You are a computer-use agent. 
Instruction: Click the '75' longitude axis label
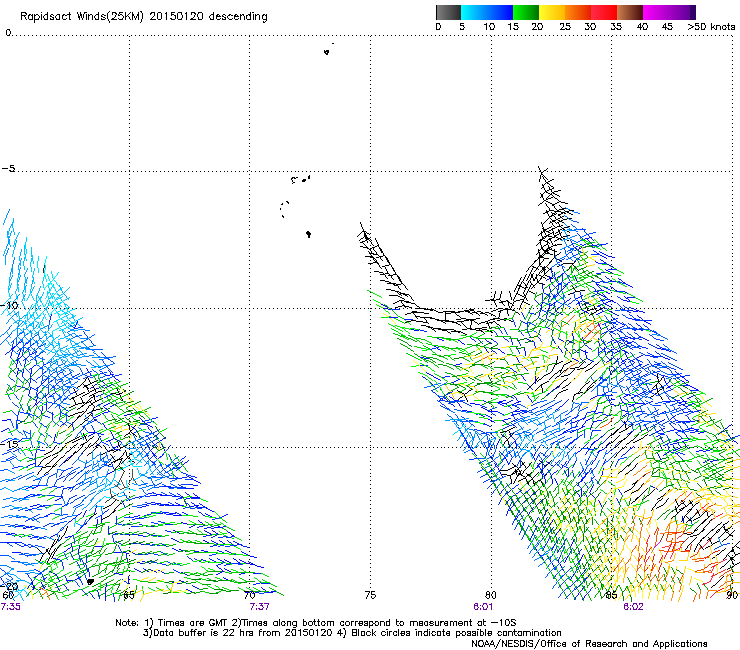coord(370,595)
